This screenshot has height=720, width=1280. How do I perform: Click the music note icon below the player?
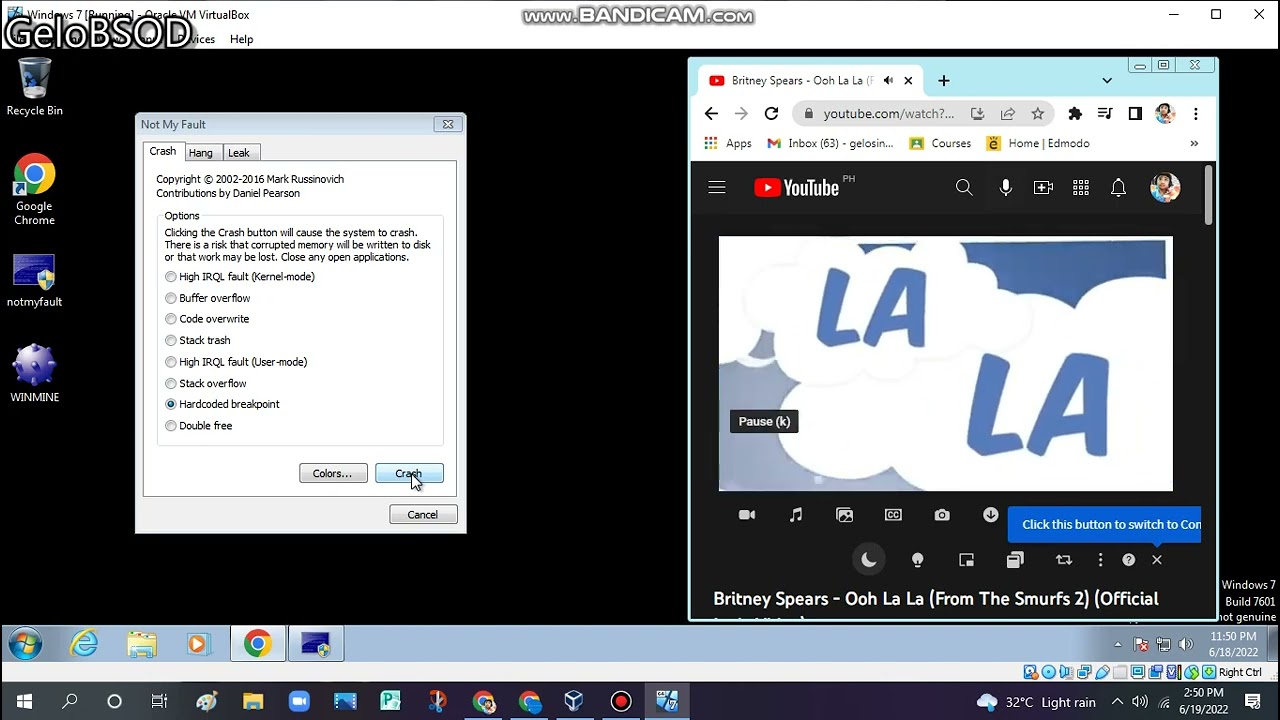point(796,515)
